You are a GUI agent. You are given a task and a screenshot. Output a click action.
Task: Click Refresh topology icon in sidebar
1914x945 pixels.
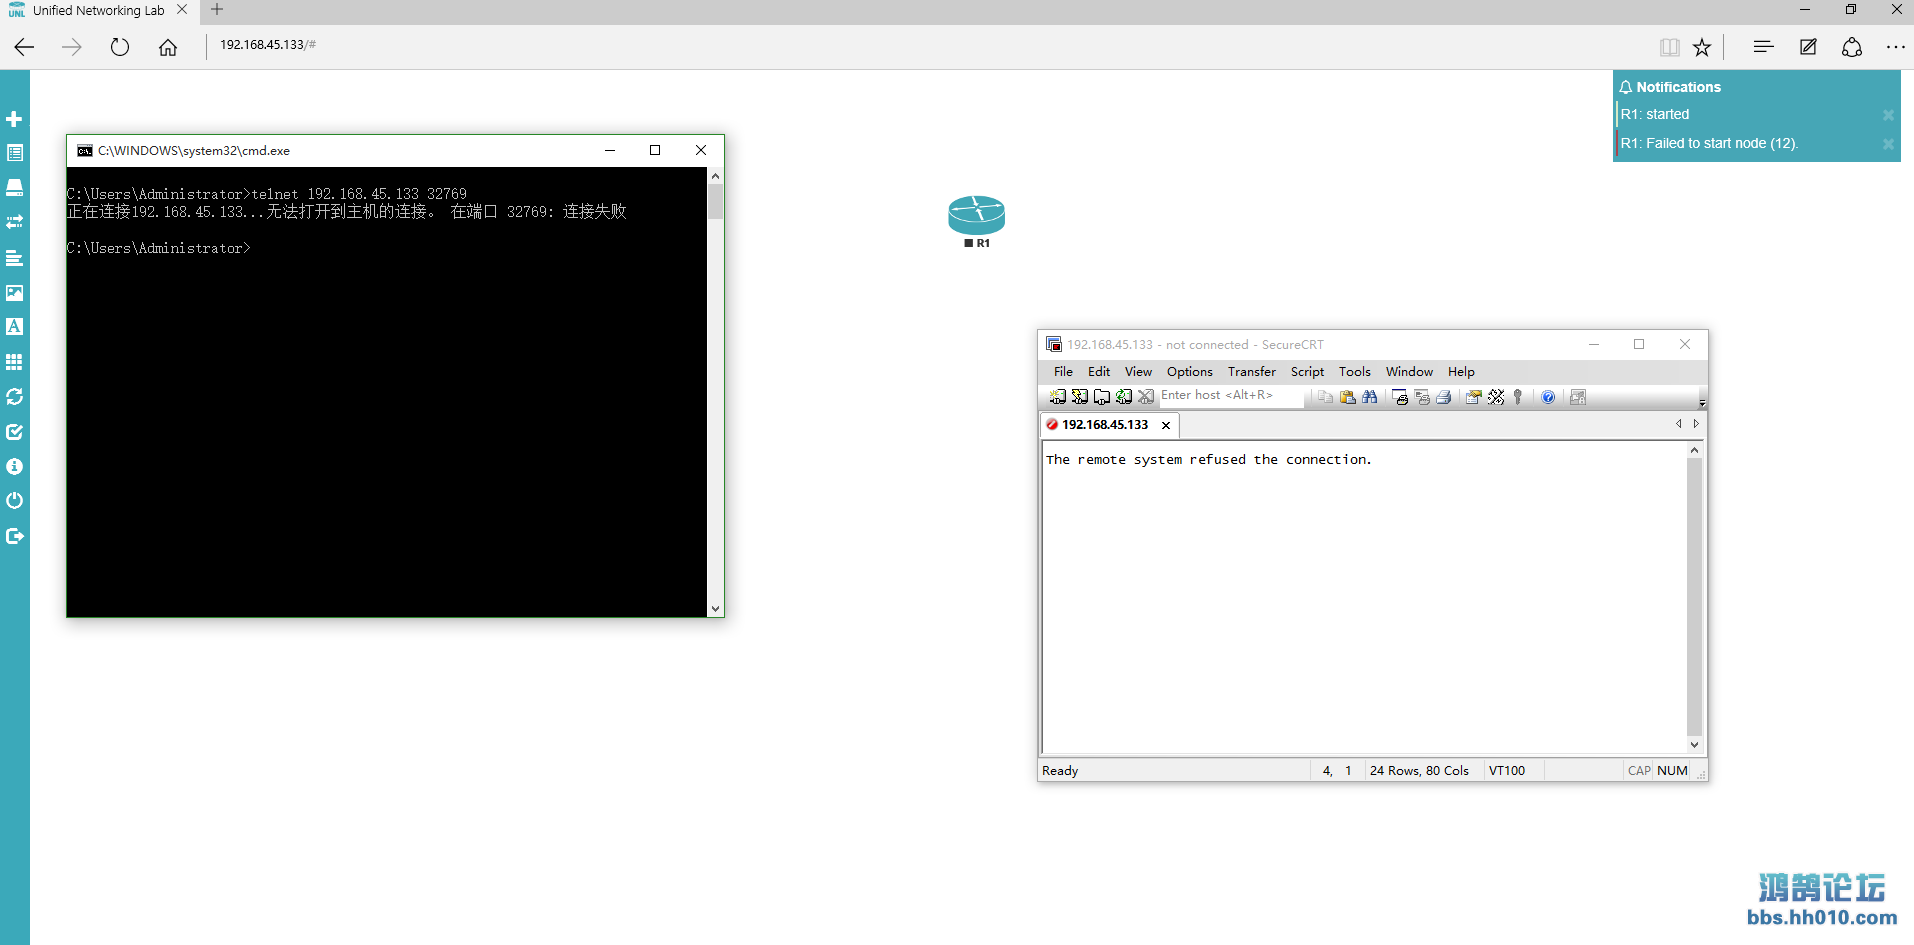[14, 397]
